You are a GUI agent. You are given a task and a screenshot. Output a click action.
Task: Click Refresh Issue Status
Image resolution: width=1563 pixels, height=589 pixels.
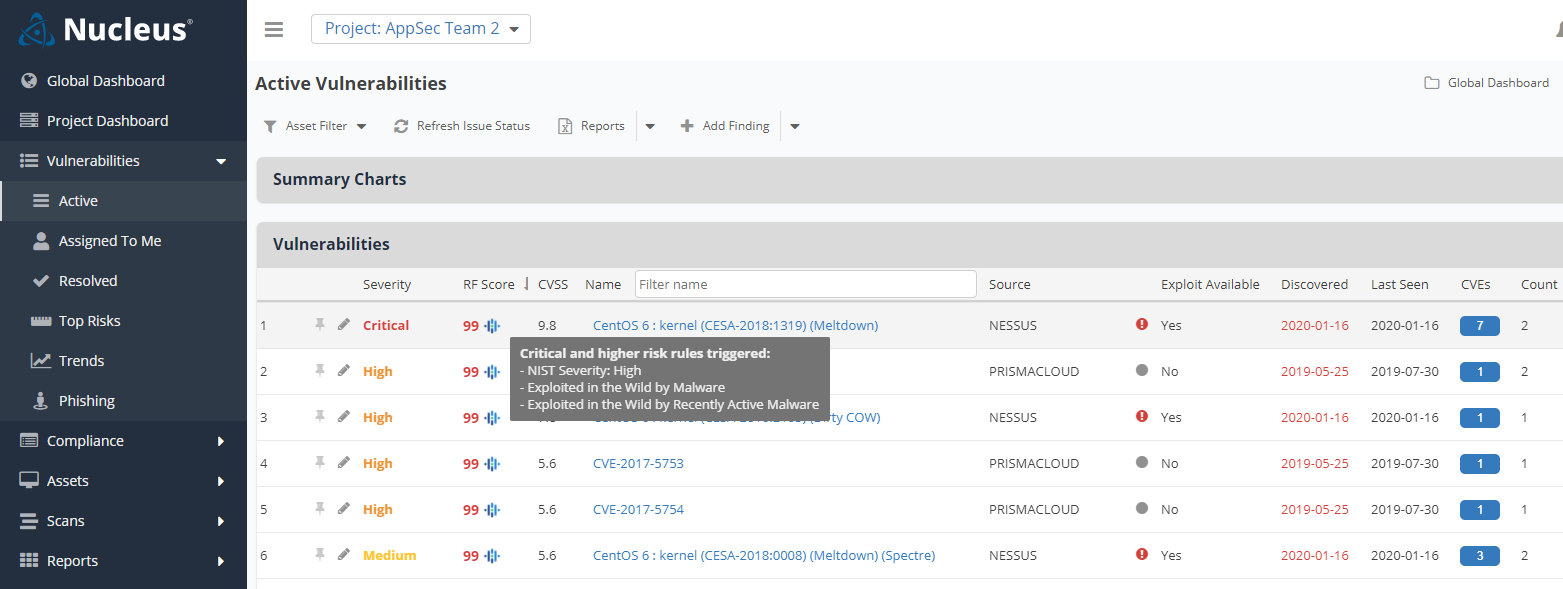[462, 126]
